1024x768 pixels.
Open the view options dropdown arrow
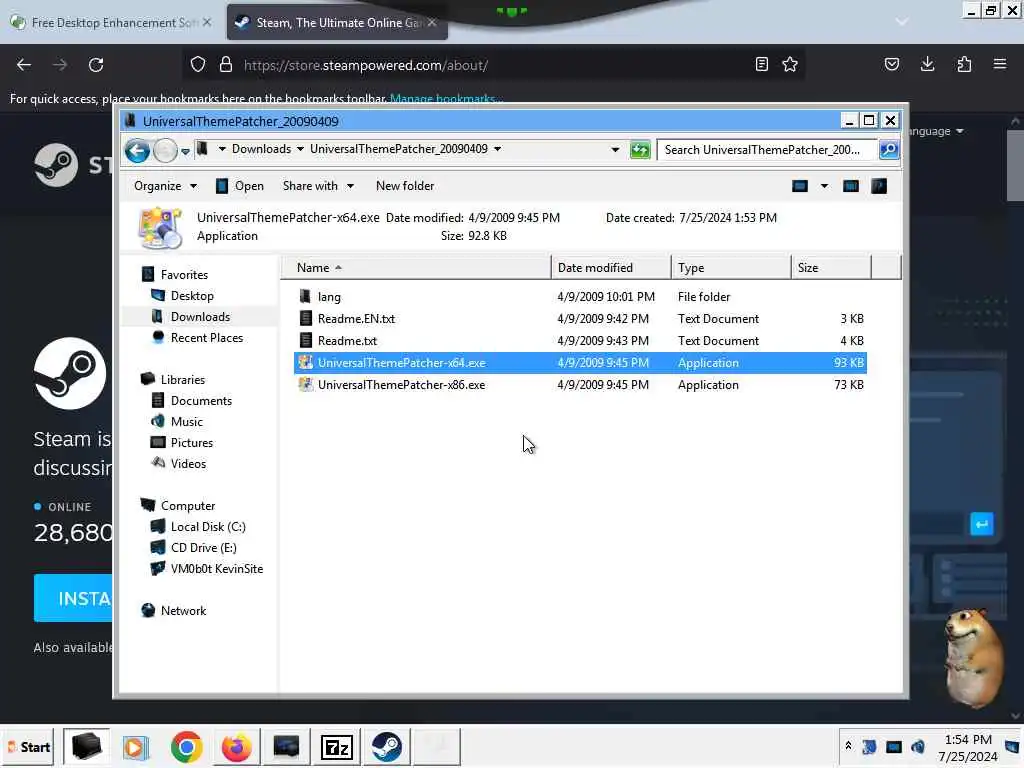824,186
